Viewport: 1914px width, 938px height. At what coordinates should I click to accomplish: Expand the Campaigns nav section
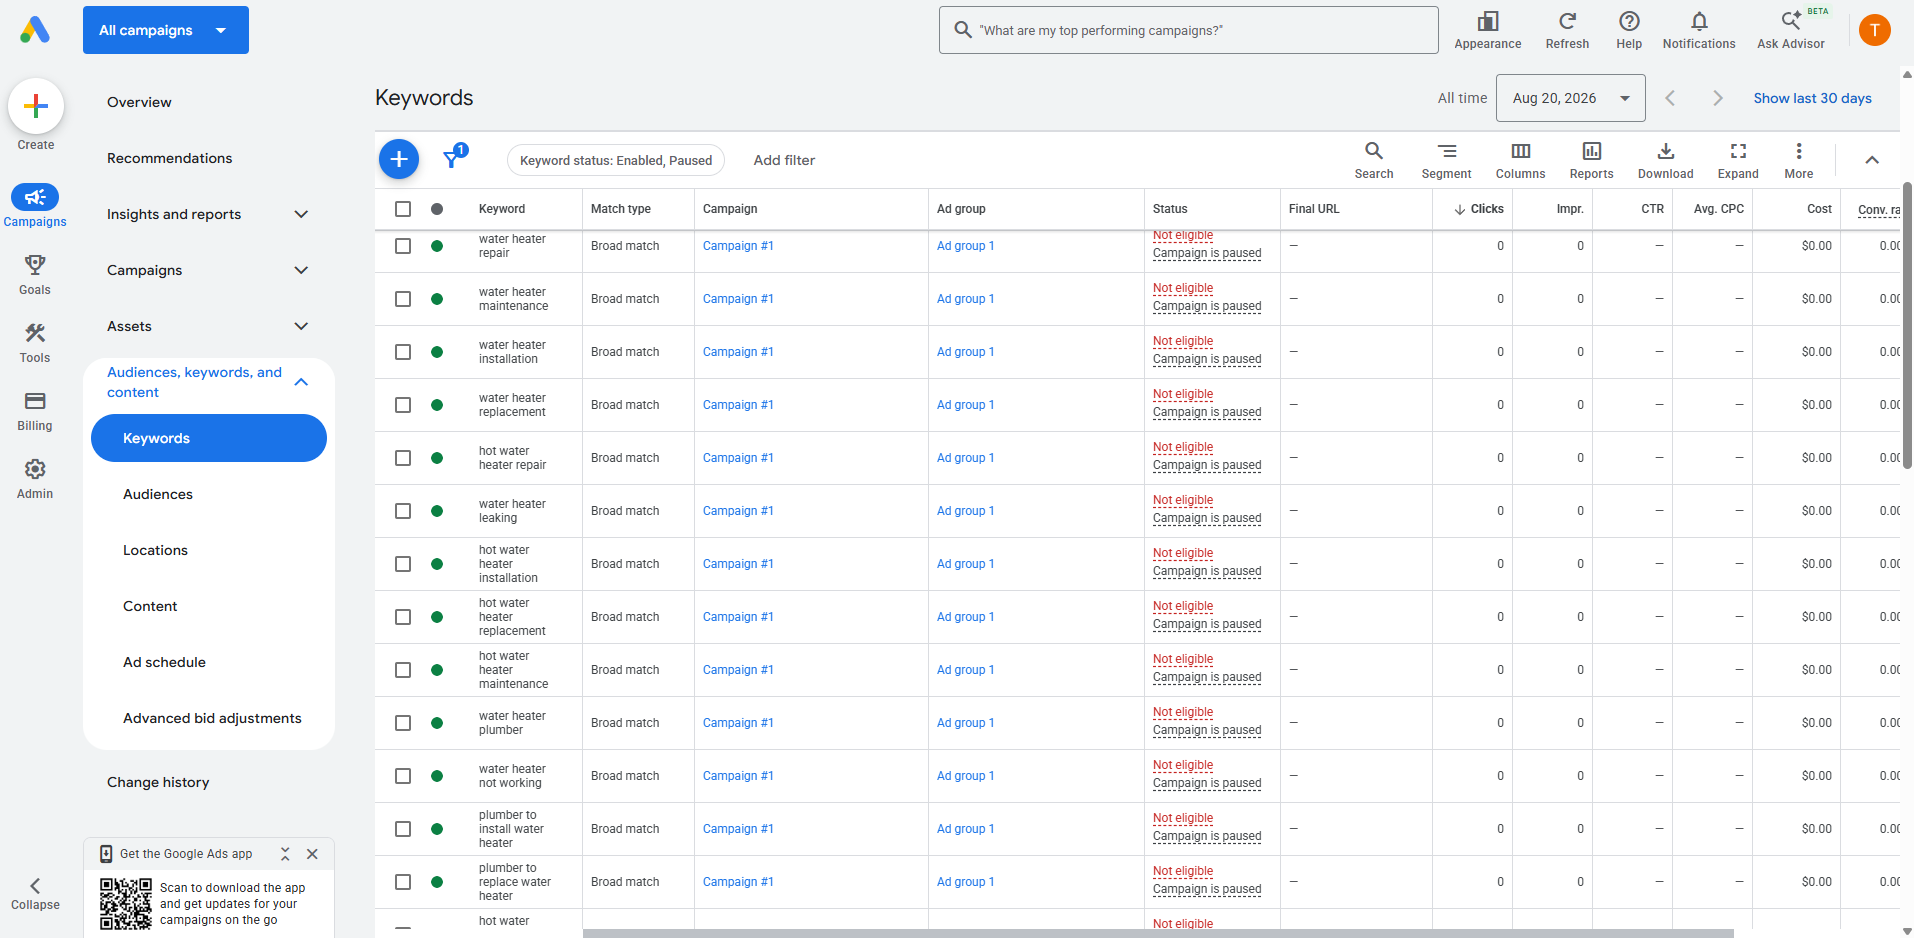(x=301, y=270)
